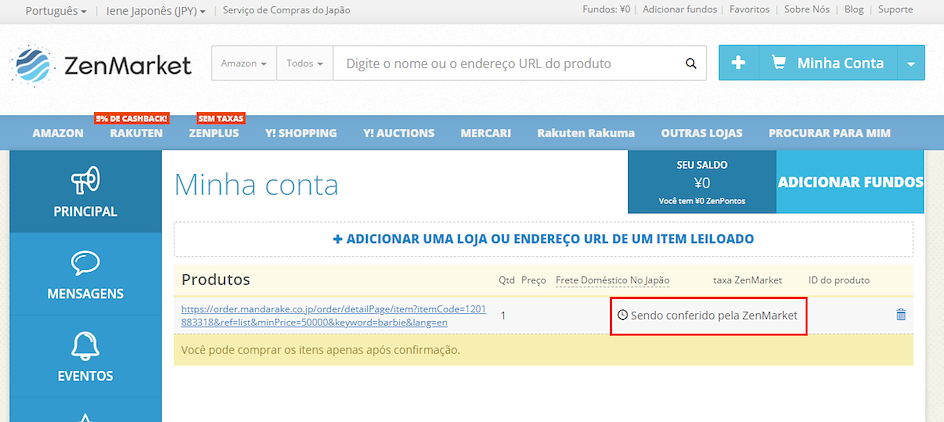Delete the mandarake product with trash icon
Image resolution: width=944 pixels, height=422 pixels.
(901, 314)
